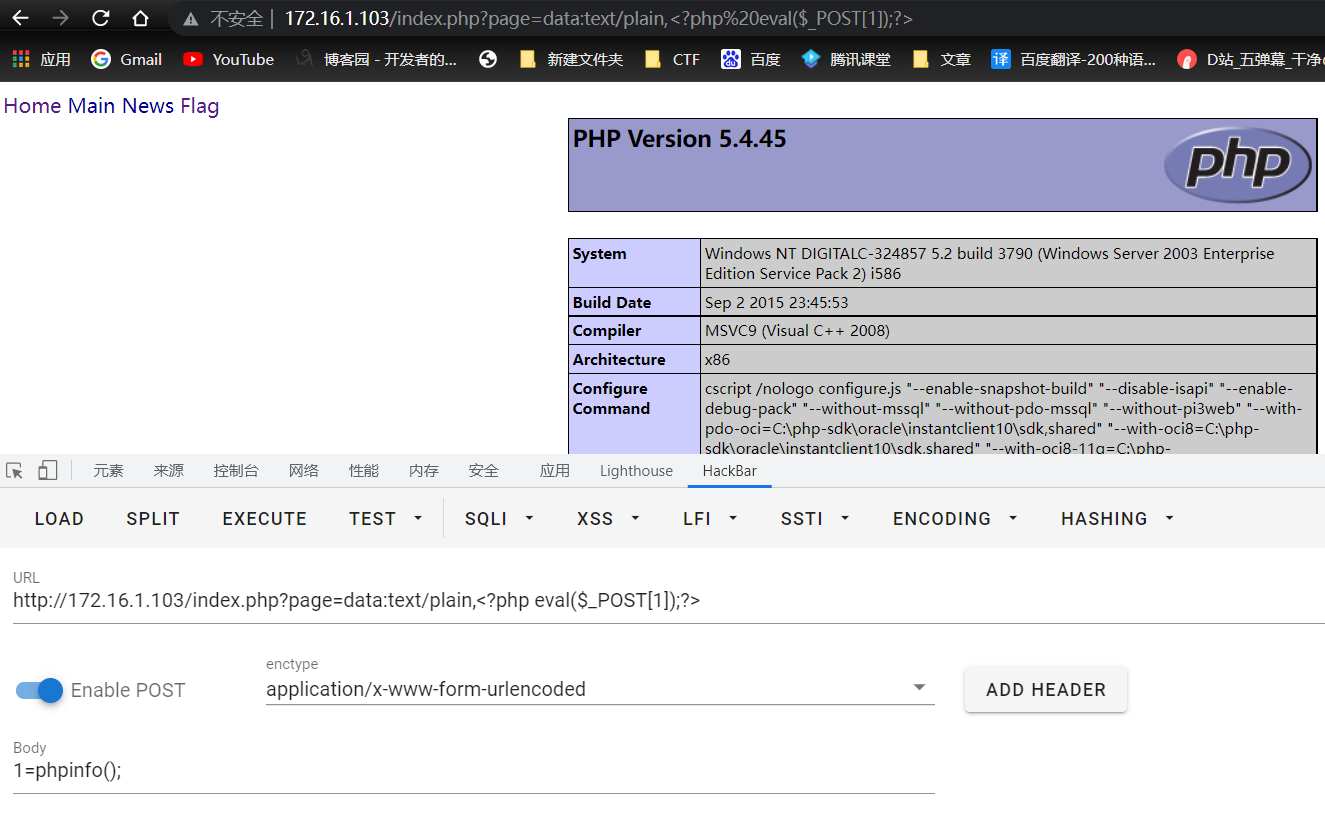Viewport: 1325px width, 814px height.
Task: Open the 博客园 bookmark
Action: 376,59
